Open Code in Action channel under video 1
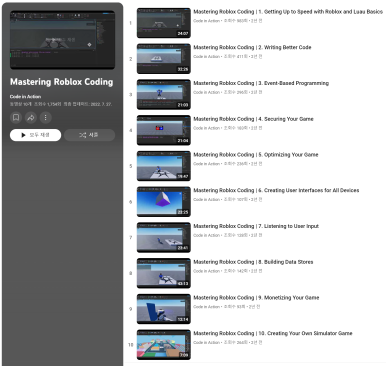This screenshot has width=386, height=366. click(206, 21)
